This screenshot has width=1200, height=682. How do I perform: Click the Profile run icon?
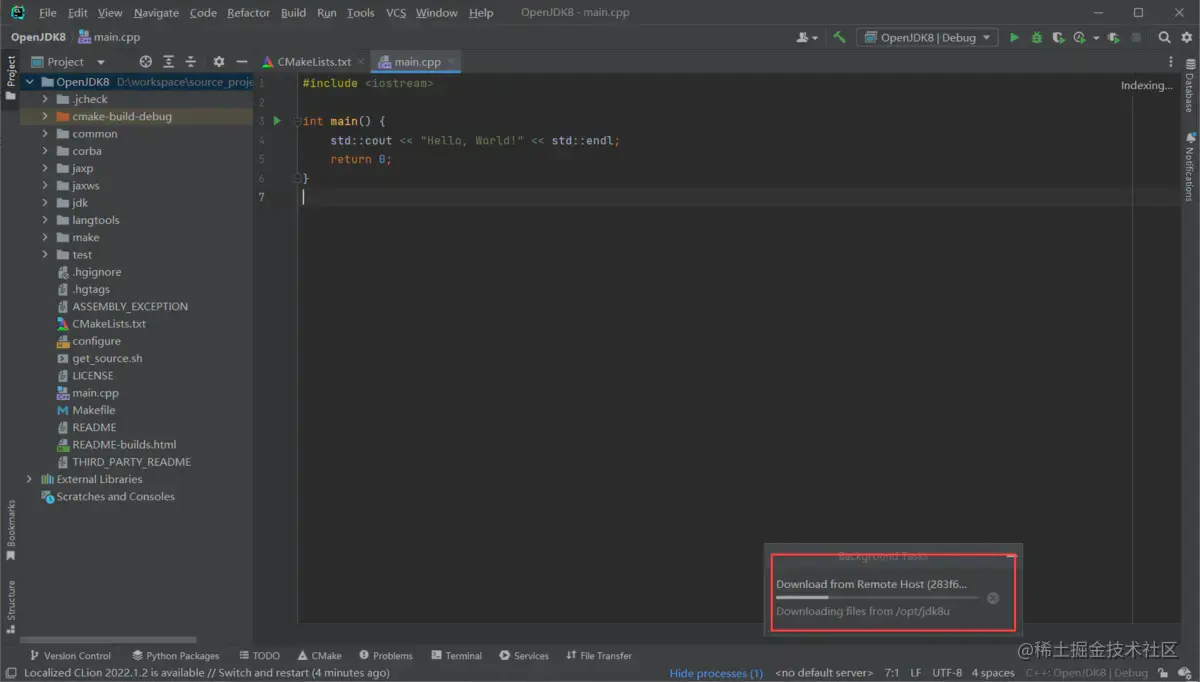(x=1079, y=37)
